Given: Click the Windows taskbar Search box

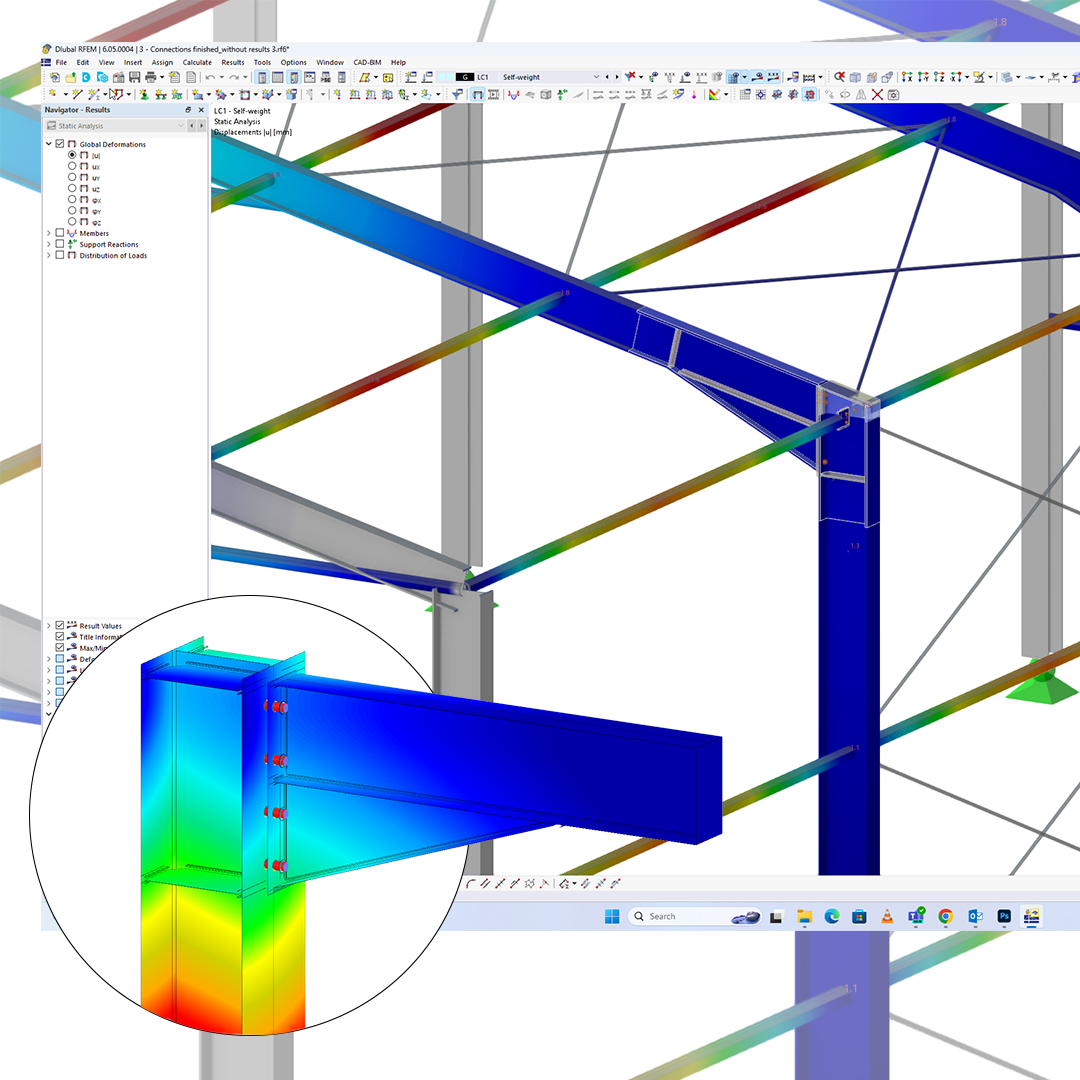Looking at the screenshot, I should pos(694,916).
